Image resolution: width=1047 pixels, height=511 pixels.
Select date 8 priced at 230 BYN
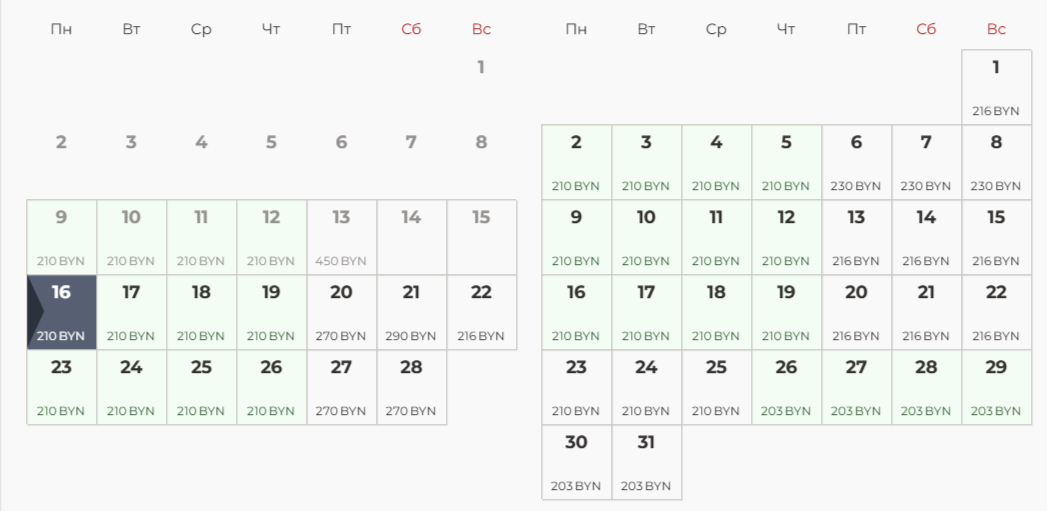pyautogui.click(x=996, y=162)
